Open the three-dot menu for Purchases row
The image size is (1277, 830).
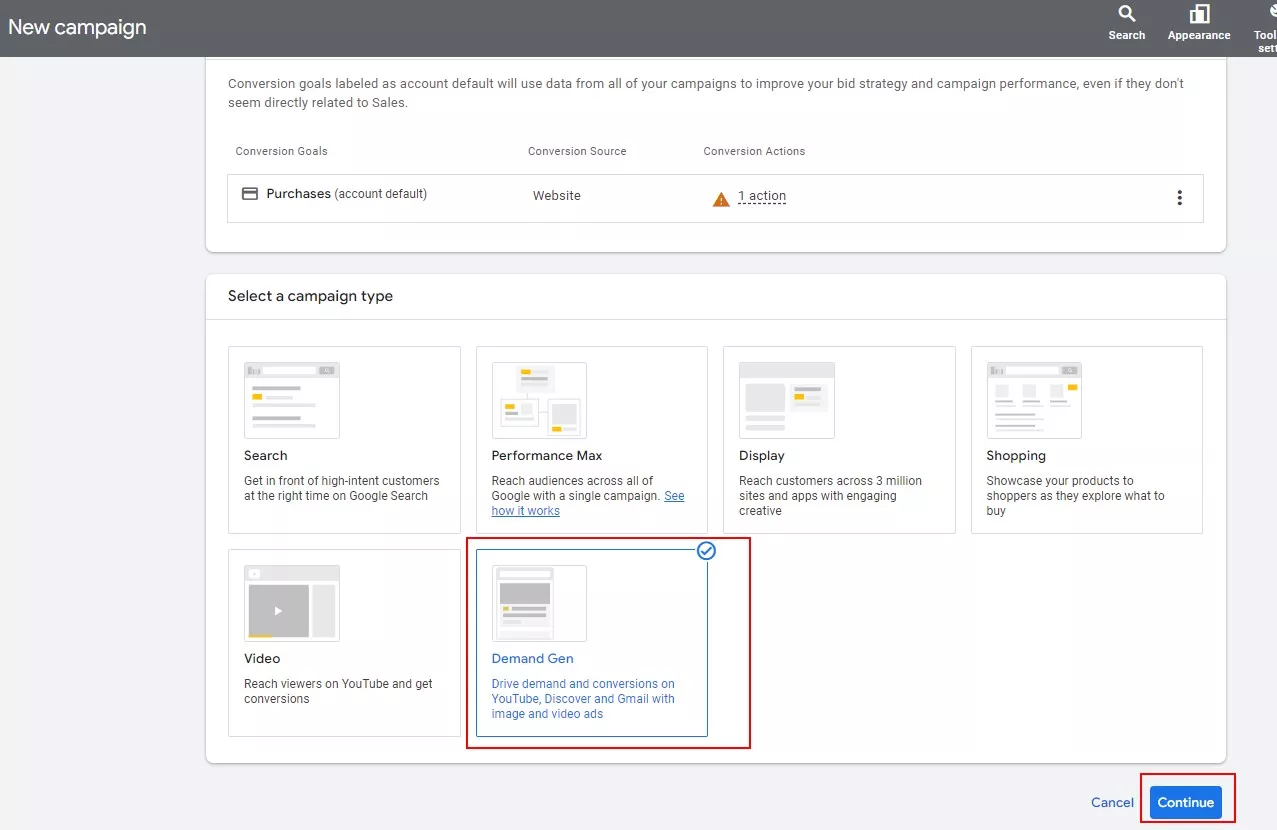point(1179,198)
